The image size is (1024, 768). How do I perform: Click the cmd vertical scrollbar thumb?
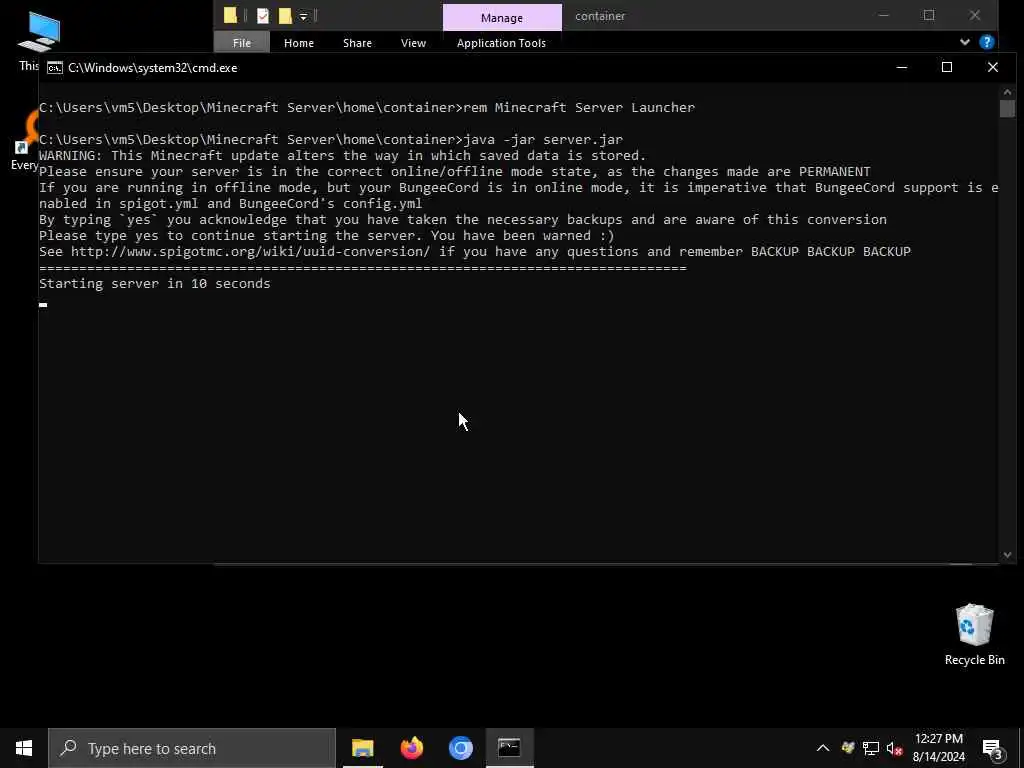coord(1007,109)
